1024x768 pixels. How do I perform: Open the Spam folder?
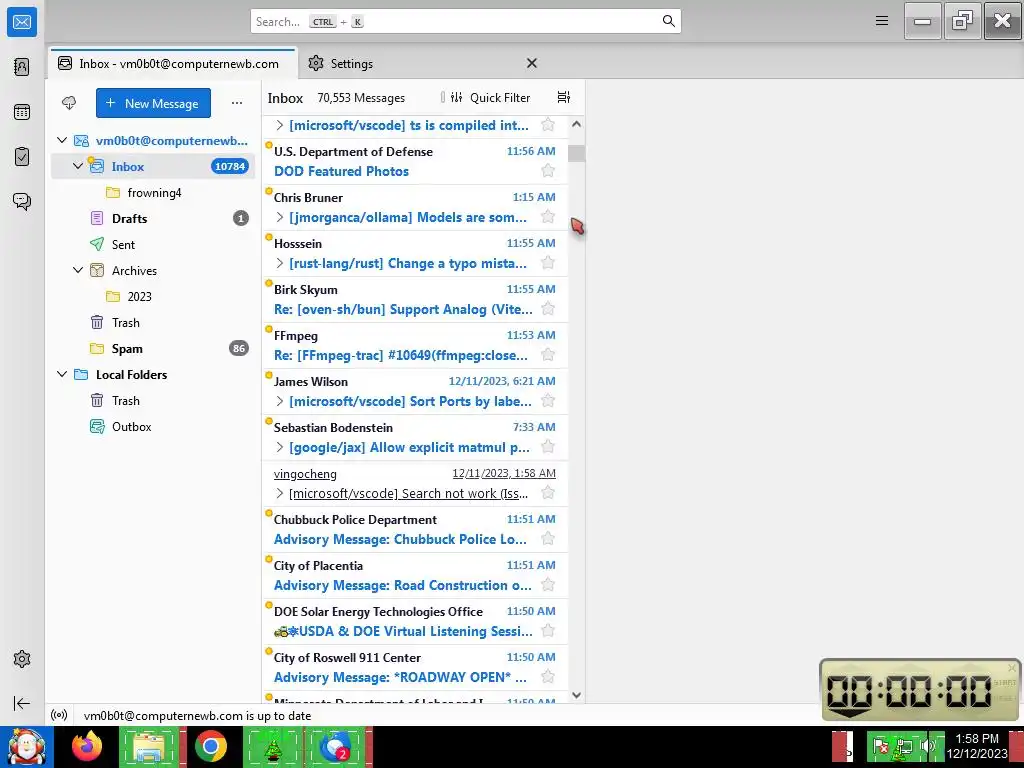pos(153,348)
